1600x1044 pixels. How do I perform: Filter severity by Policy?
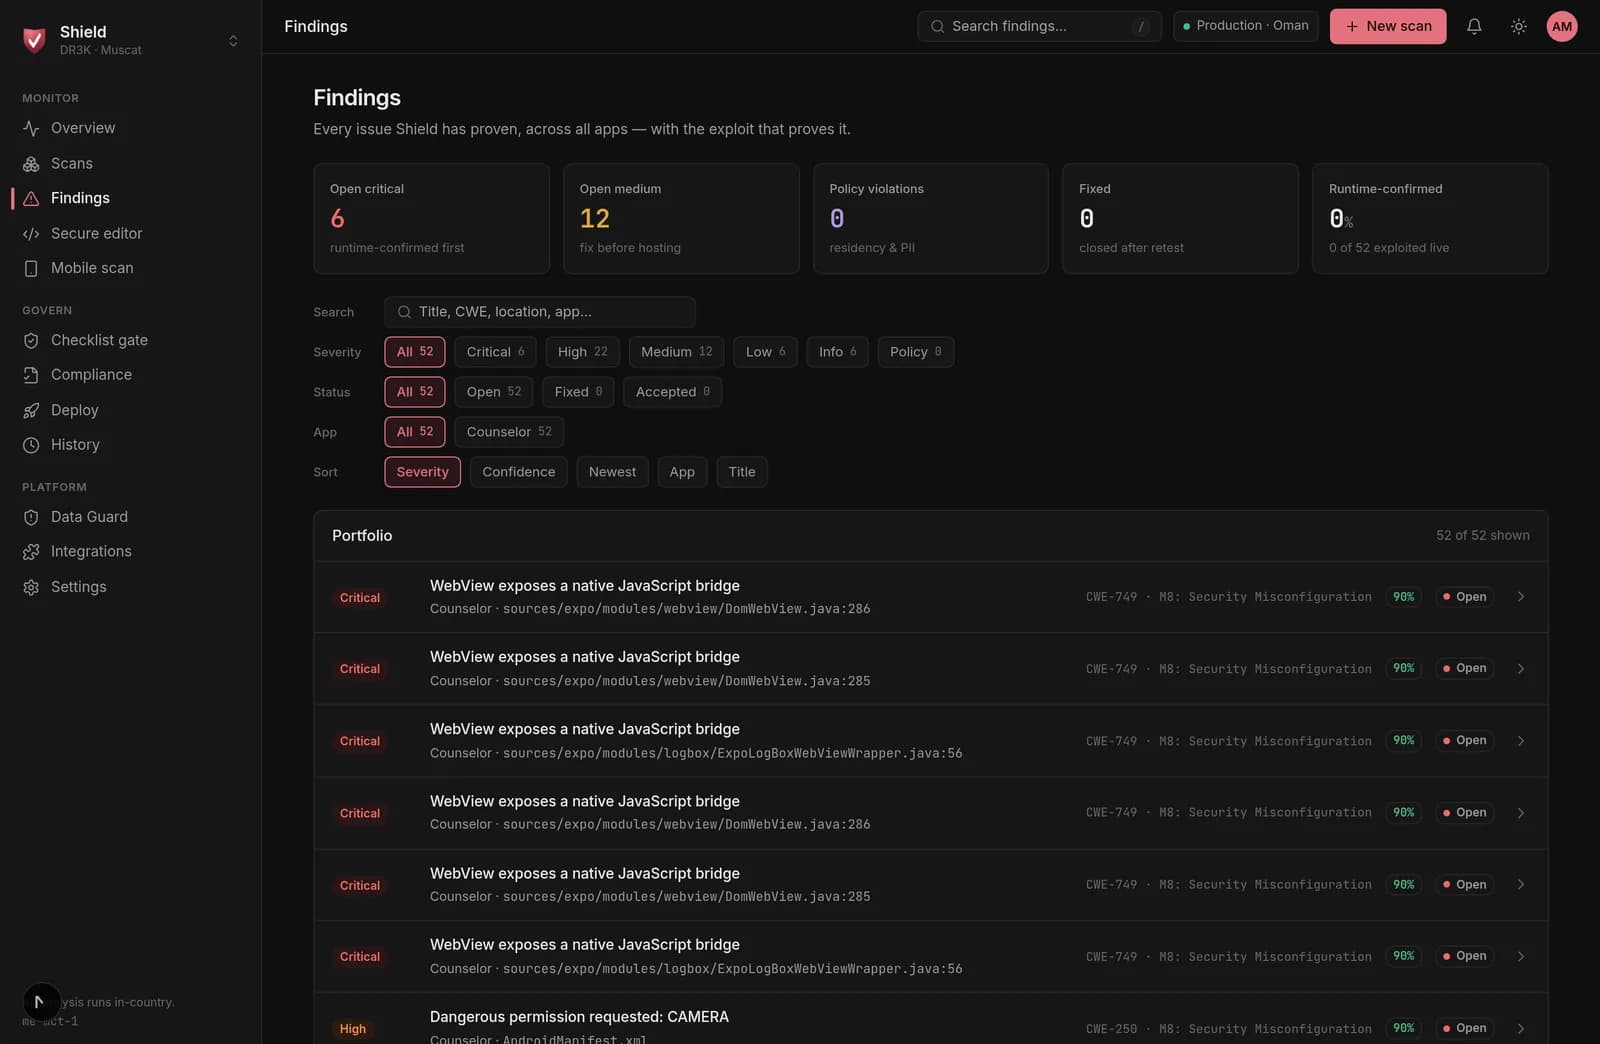tap(915, 352)
